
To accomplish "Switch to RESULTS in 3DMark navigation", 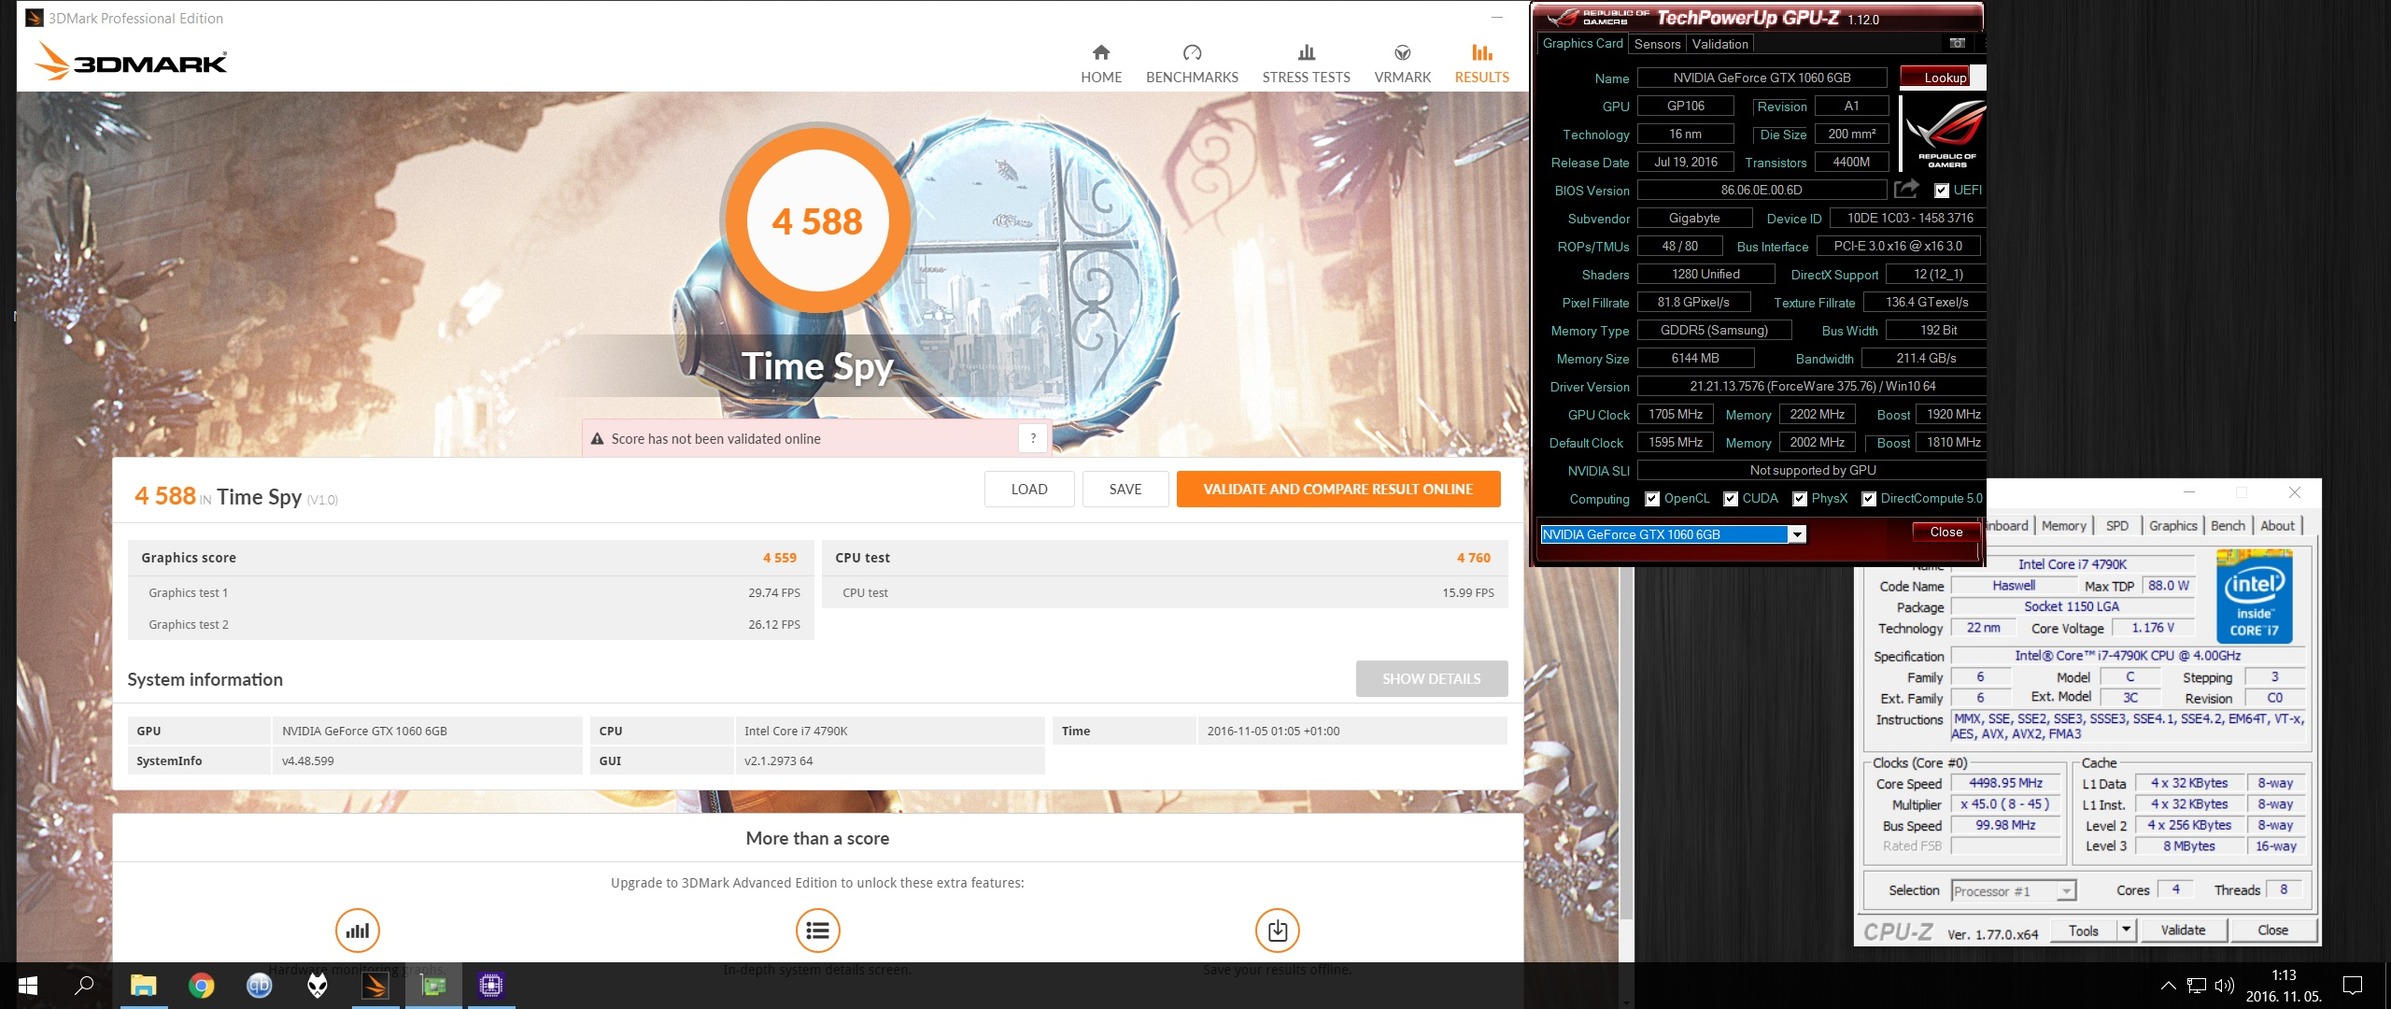I will pos(1481,63).
